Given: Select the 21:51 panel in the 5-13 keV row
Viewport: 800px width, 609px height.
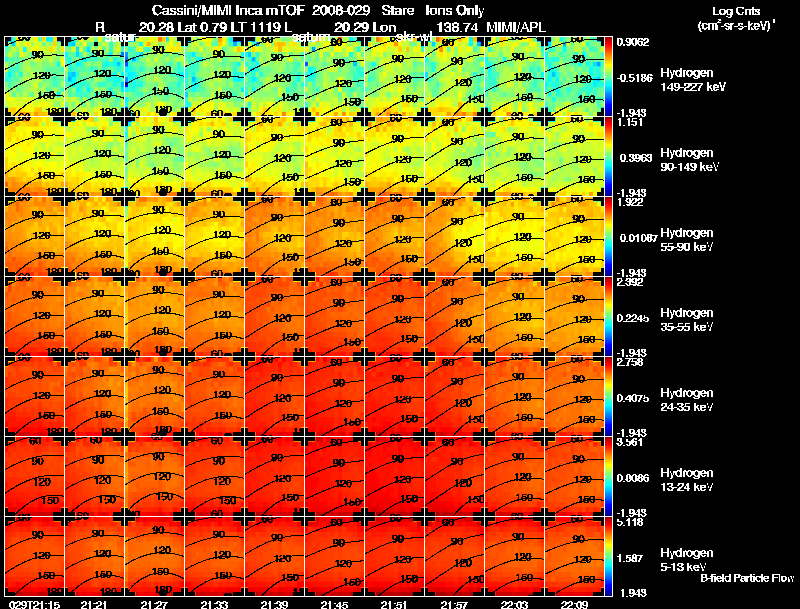Looking at the screenshot, I should (395, 556).
